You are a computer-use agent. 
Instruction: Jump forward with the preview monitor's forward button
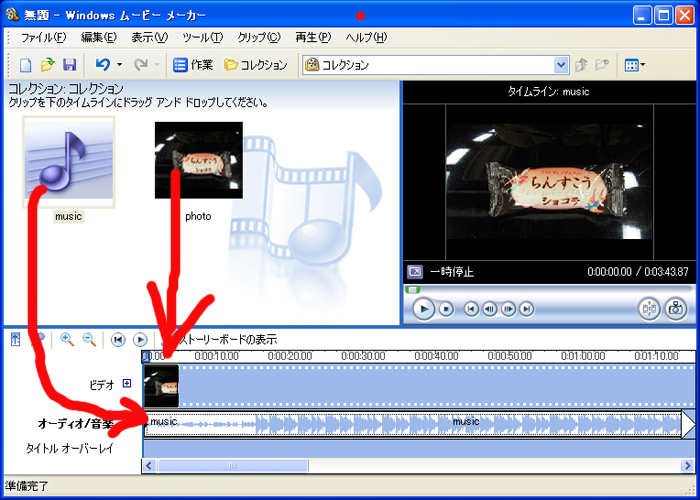pyautogui.click(x=527, y=309)
